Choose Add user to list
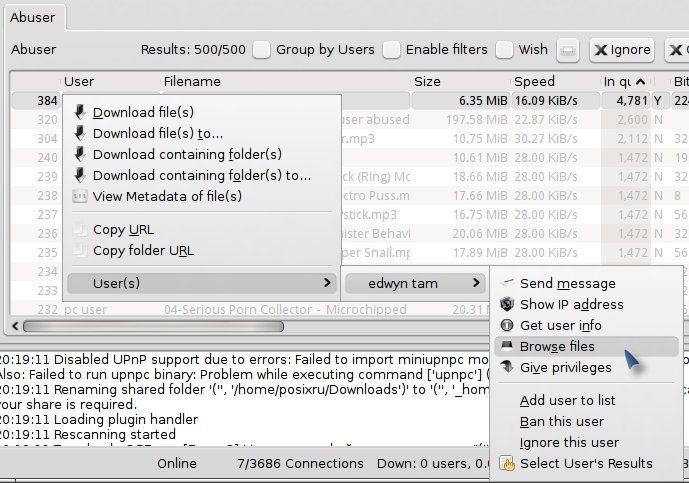The width and height of the screenshot is (689, 483). [586, 400]
